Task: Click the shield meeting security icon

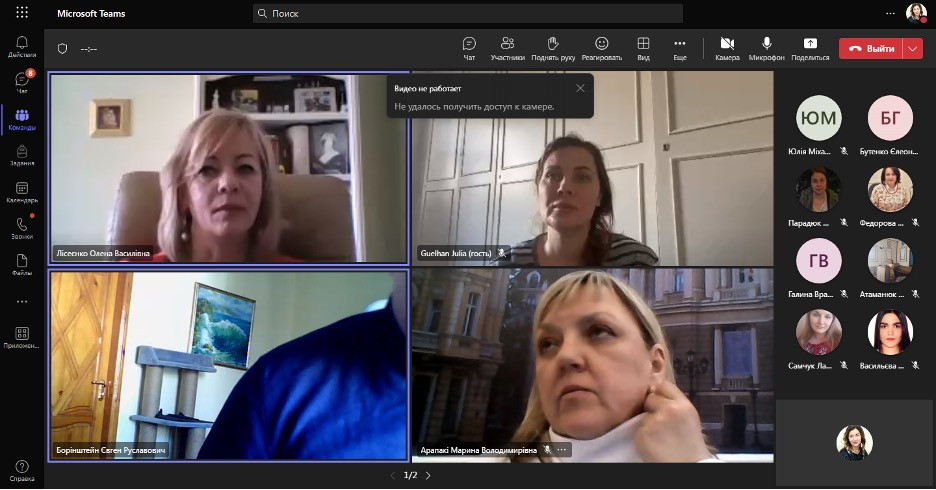Action: [62, 48]
